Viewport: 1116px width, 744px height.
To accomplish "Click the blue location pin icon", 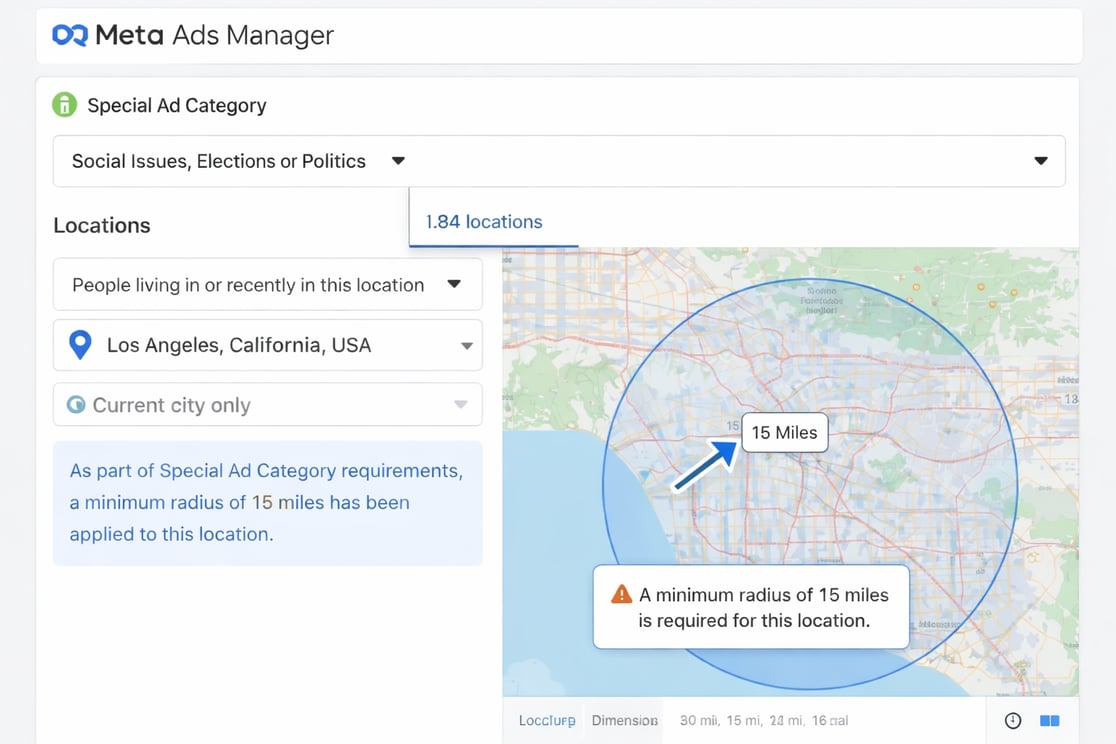I will 80,345.
